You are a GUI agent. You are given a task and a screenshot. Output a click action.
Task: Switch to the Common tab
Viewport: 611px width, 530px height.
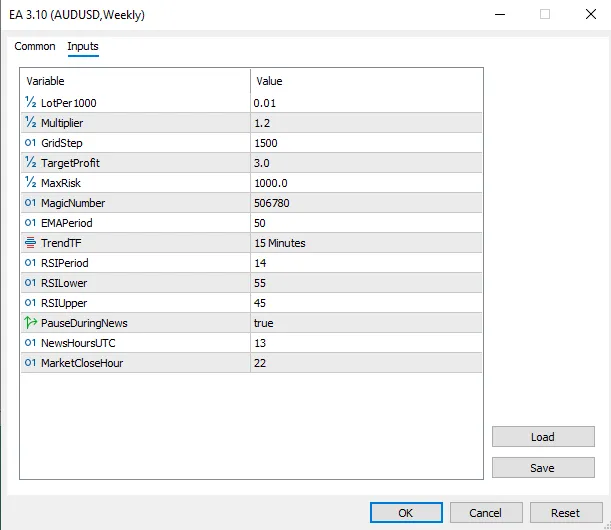coord(35,47)
